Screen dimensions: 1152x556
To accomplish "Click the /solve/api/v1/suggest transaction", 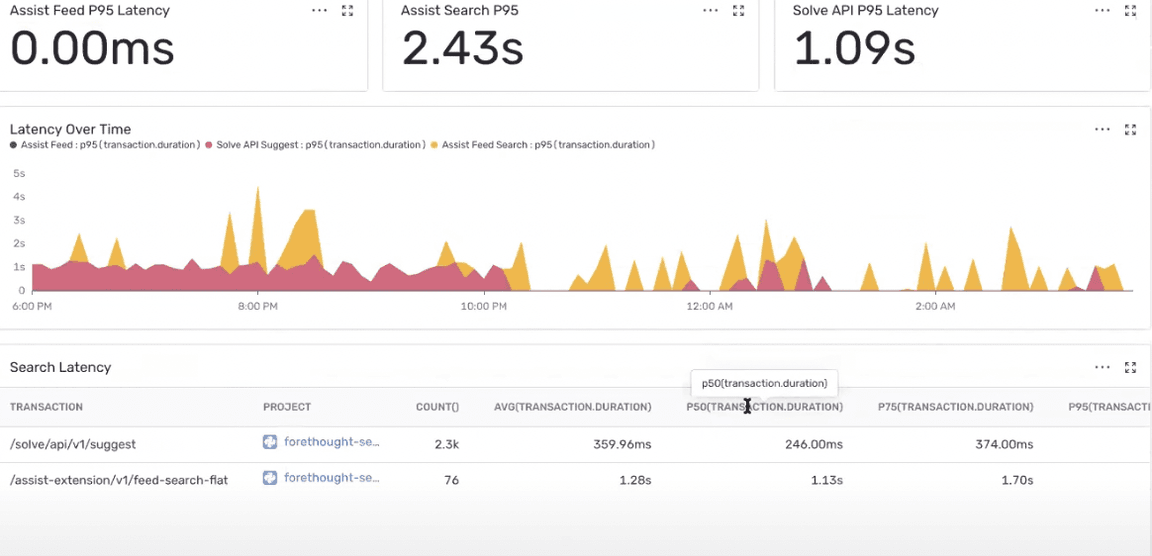I will [x=73, y=444].
